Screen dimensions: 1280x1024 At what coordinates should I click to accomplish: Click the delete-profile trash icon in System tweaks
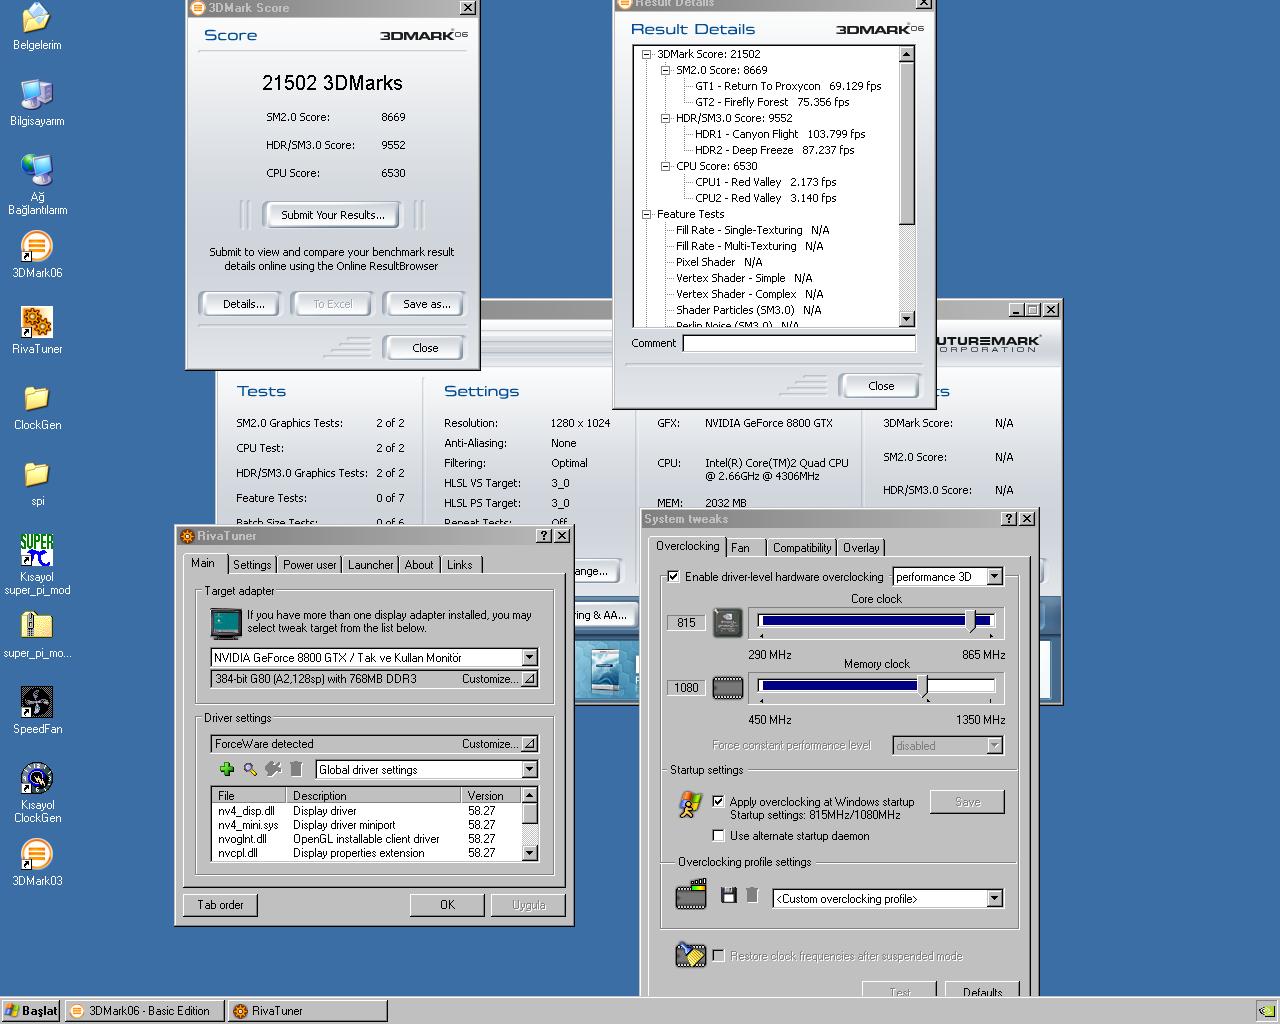click(752, 895)
